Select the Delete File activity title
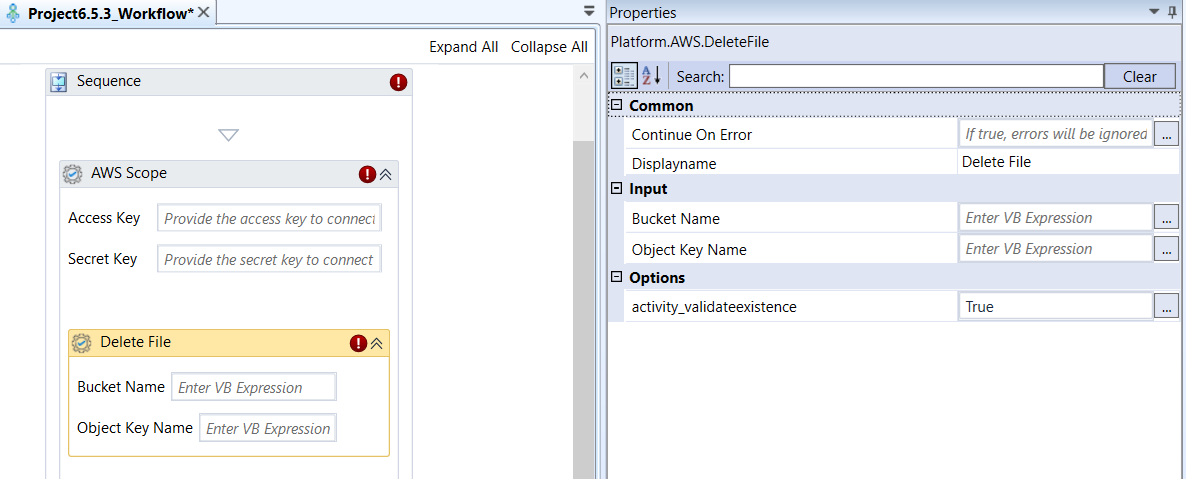The width and height of the screenshot is (1186, 479). (135, 342)
